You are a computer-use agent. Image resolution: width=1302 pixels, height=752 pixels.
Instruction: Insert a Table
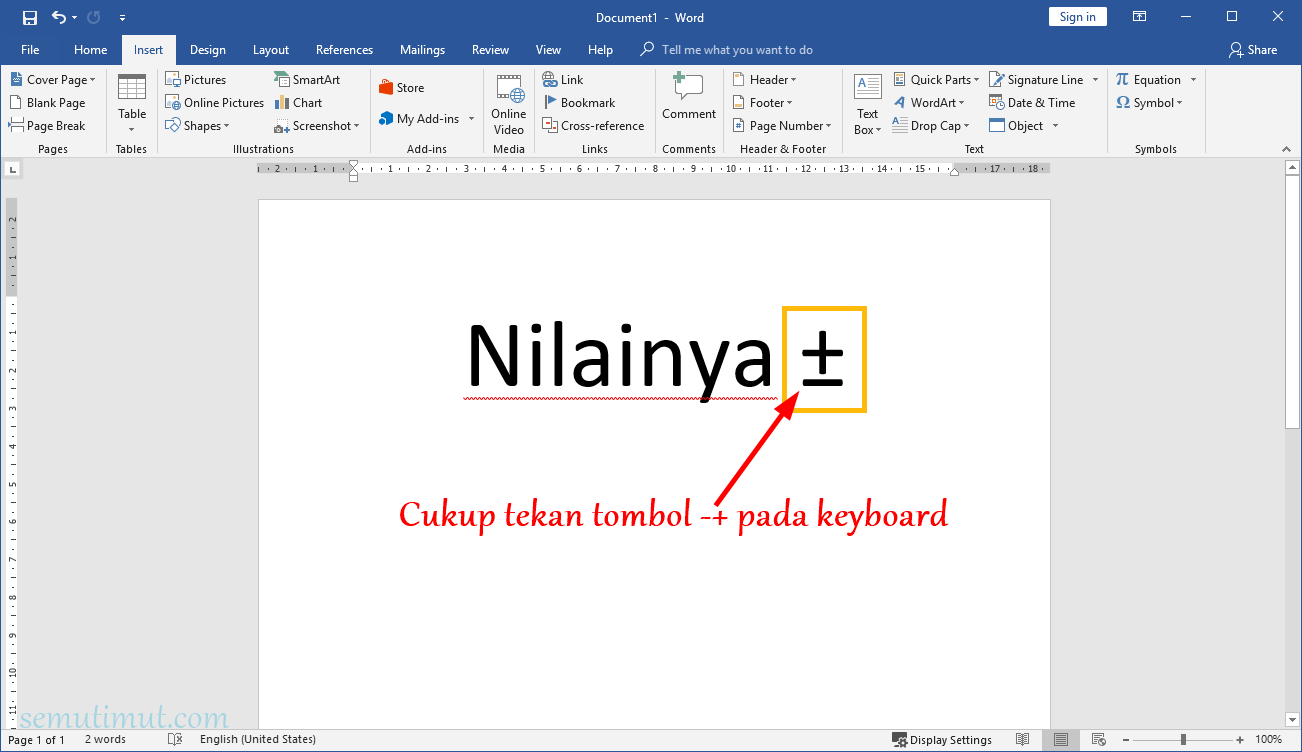coord(131,104)
